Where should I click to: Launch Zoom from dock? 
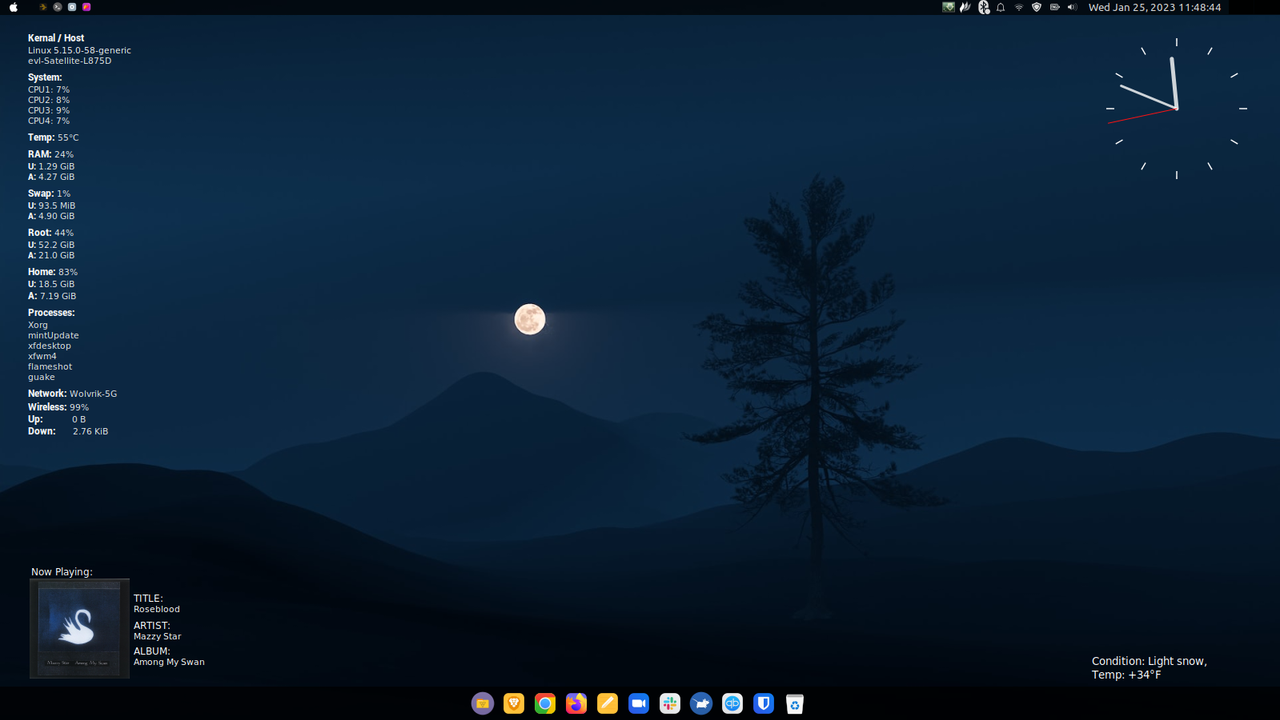(639, 704)
